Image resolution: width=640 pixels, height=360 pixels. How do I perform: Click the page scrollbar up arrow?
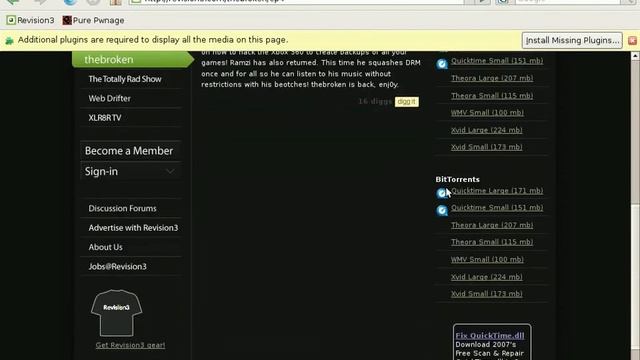[635, 56]
